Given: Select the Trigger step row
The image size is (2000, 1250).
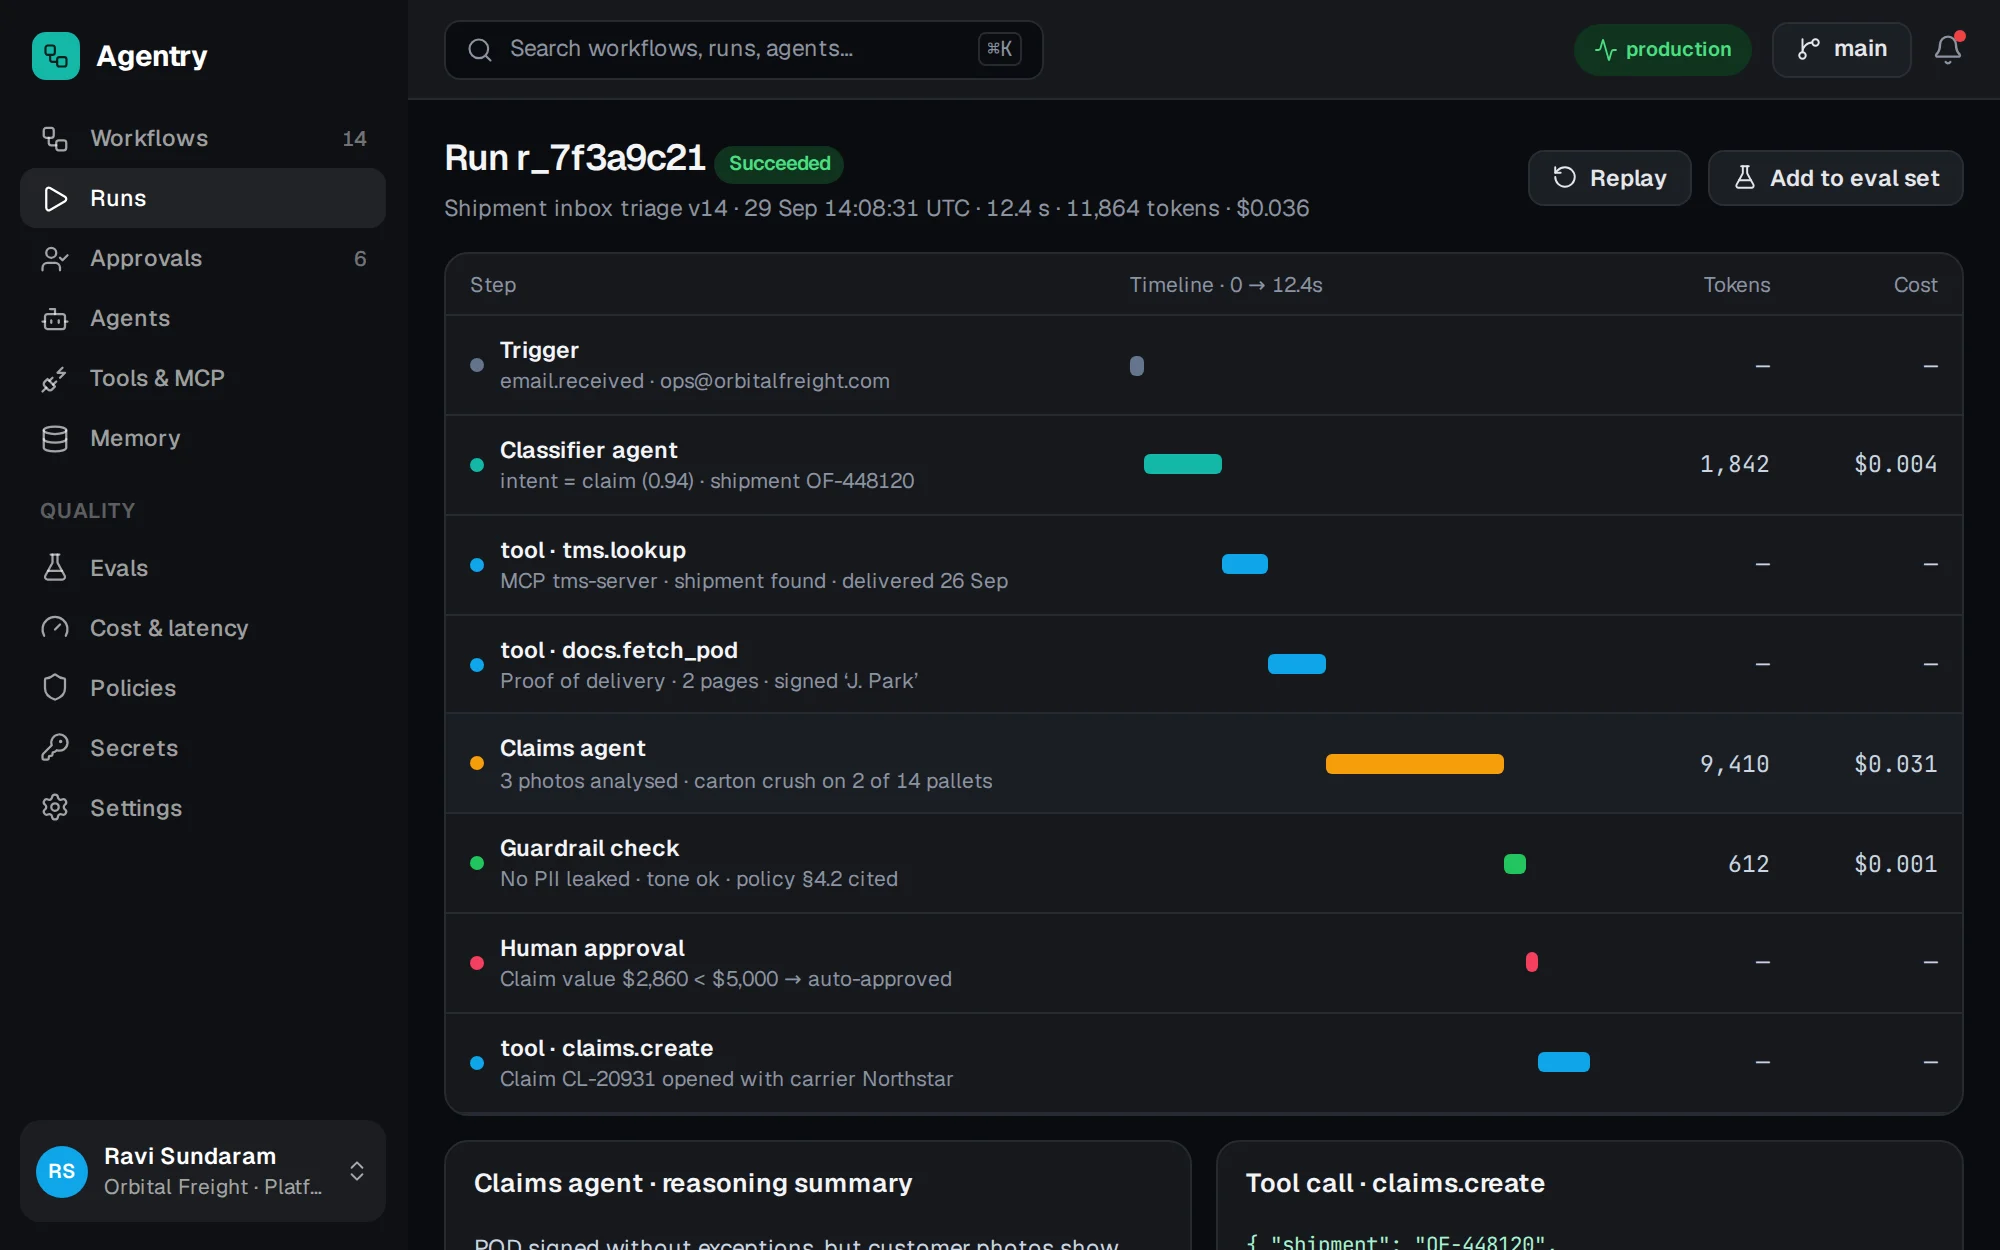Looking at the screenshot, I should coord(1203,365).
